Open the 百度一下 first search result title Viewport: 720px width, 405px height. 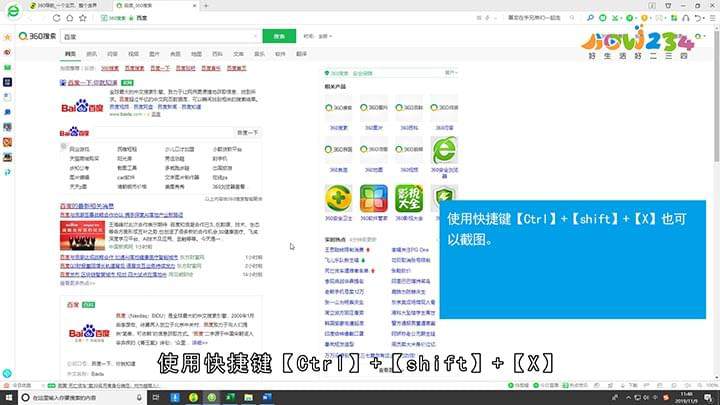coord(93,83)
